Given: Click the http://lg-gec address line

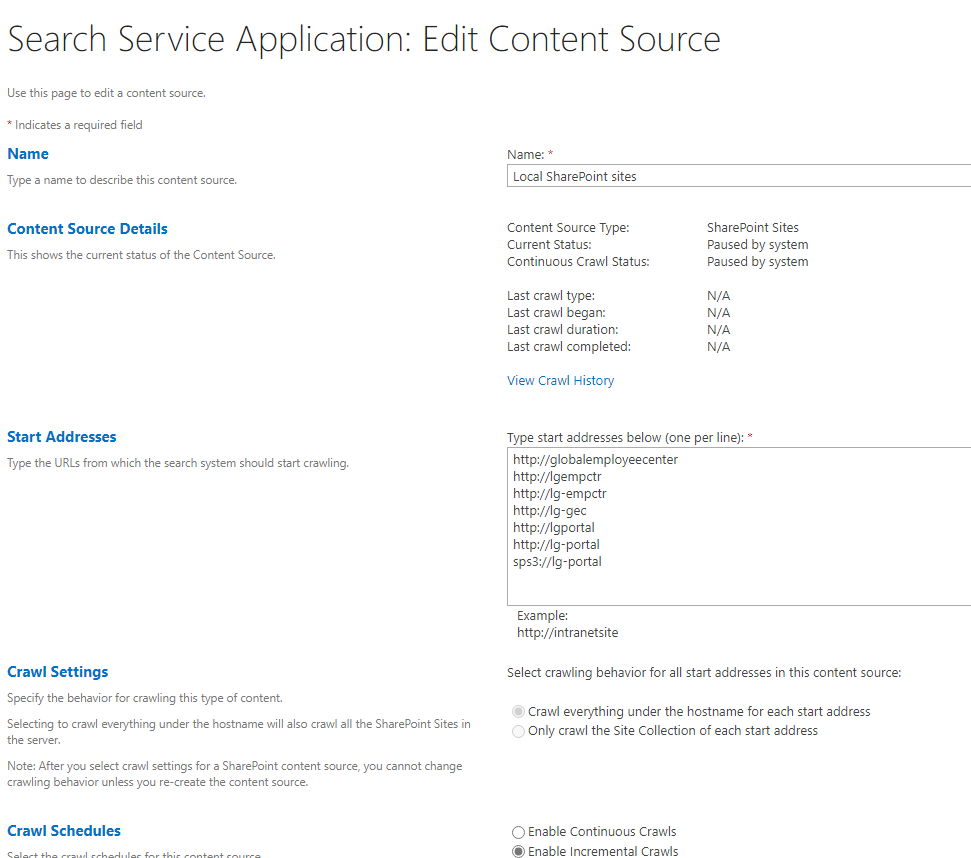Looking at the screenshot, I should [549, 511].
